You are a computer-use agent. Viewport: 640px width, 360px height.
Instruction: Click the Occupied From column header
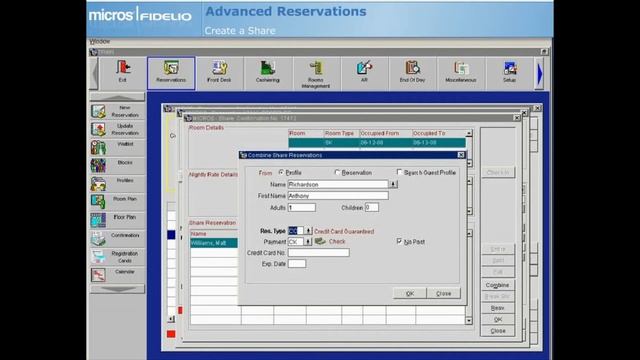point(385,133)
